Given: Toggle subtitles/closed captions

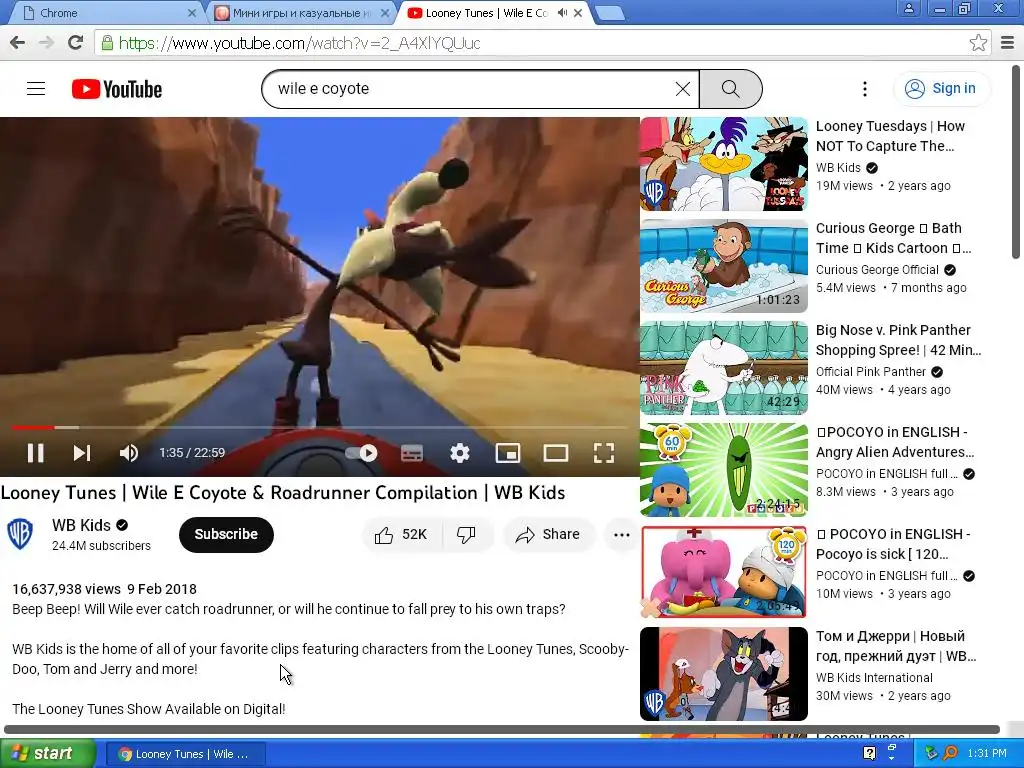Looking at the screenshot, I should coord(411,453).
